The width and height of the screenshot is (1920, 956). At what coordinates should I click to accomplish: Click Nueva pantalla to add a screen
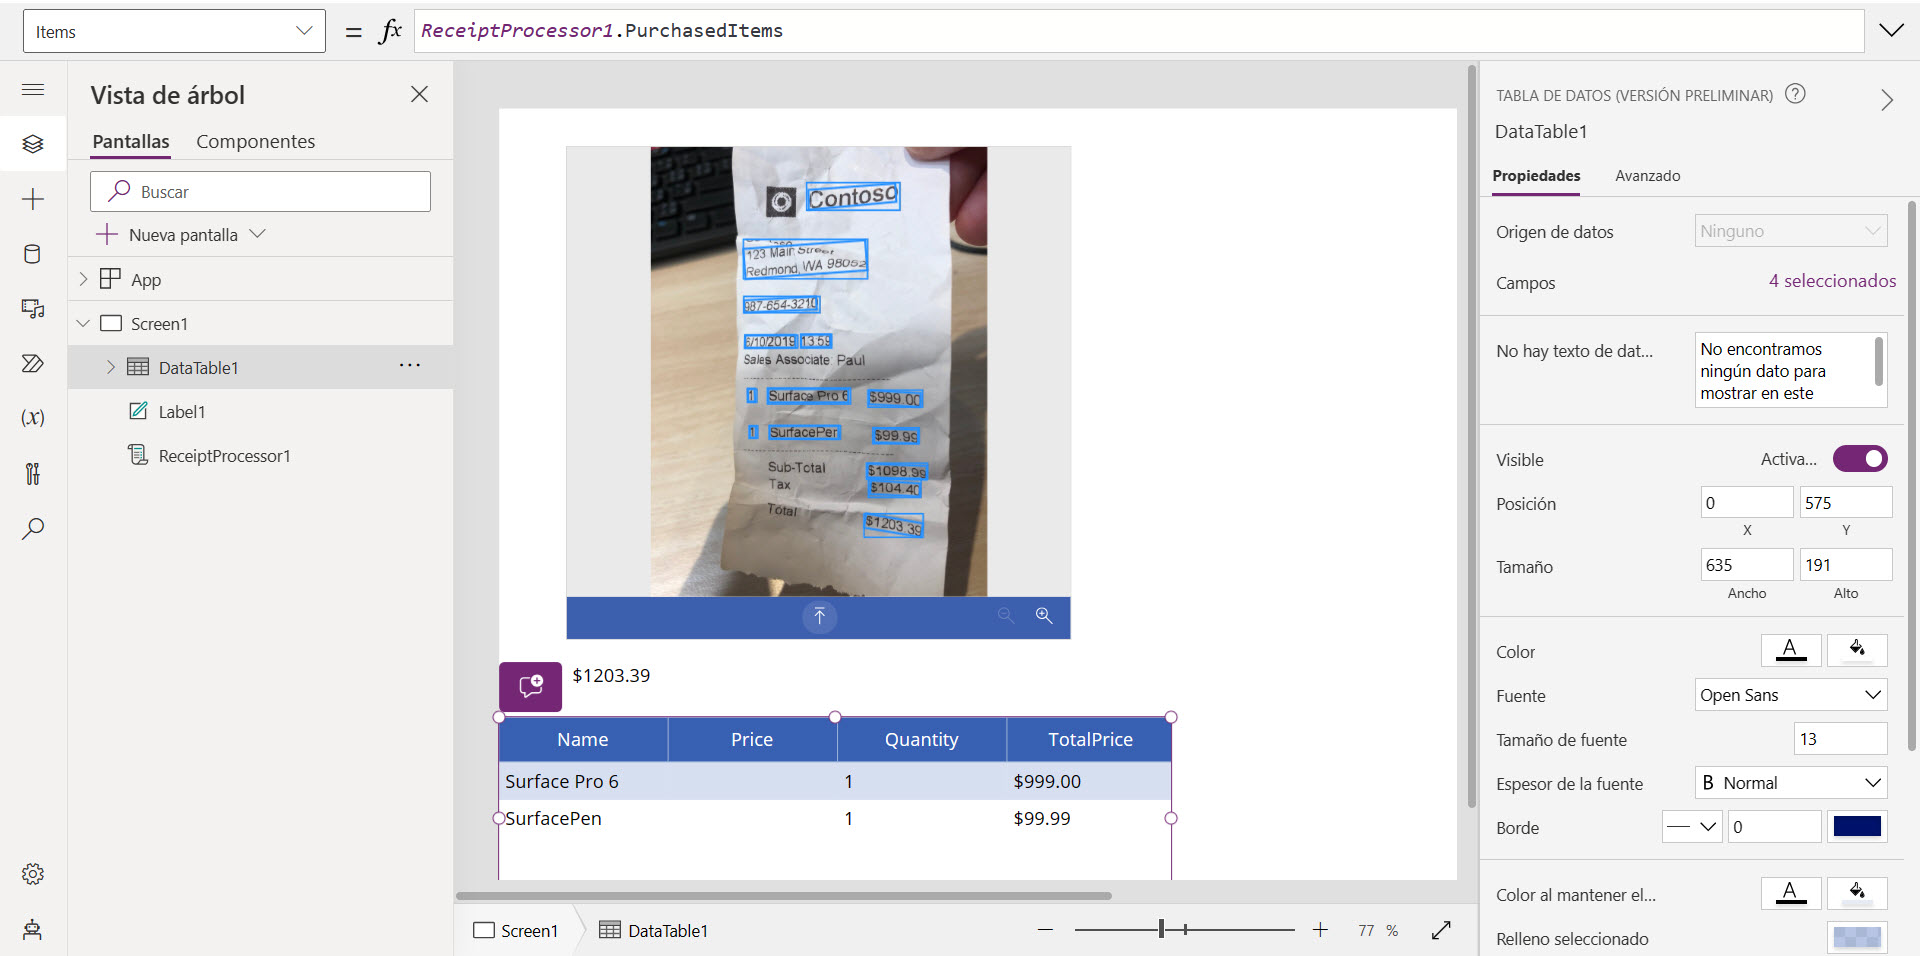pos(181,235)
